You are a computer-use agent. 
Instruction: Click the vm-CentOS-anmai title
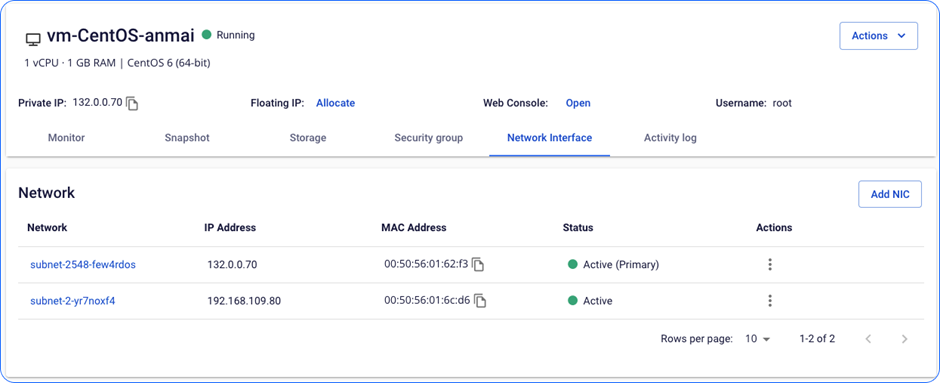tap(120, 36)
